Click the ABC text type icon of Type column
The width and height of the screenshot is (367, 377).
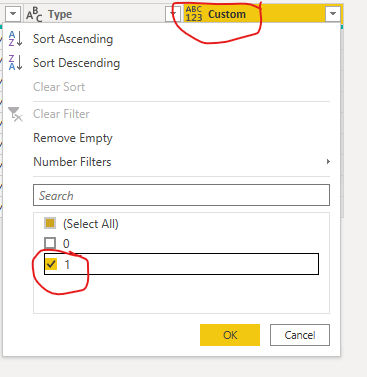[34, 15]
